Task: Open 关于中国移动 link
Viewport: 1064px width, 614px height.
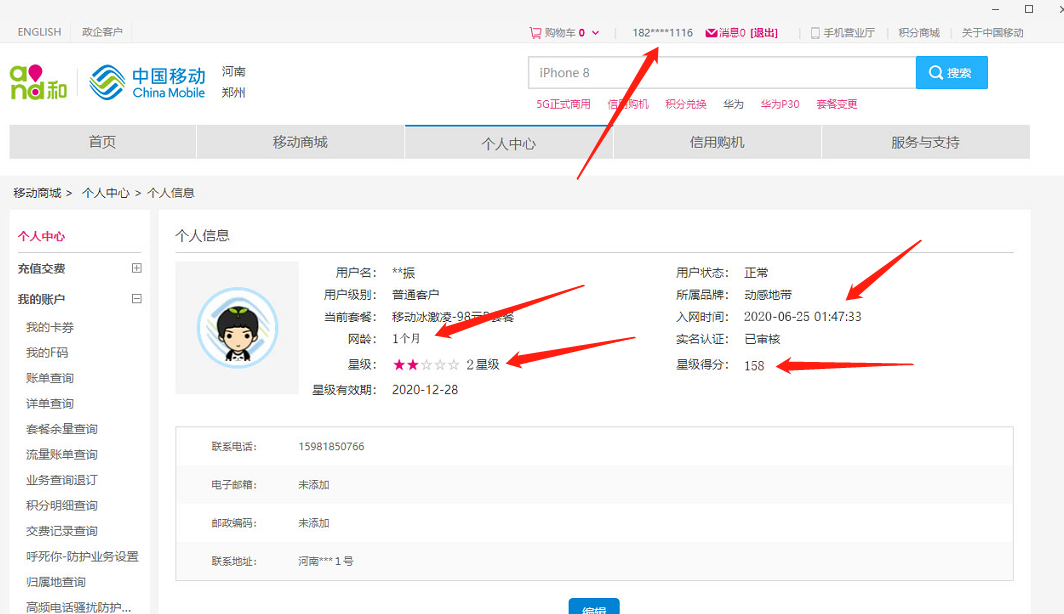Action: click(x=992, y=33)
